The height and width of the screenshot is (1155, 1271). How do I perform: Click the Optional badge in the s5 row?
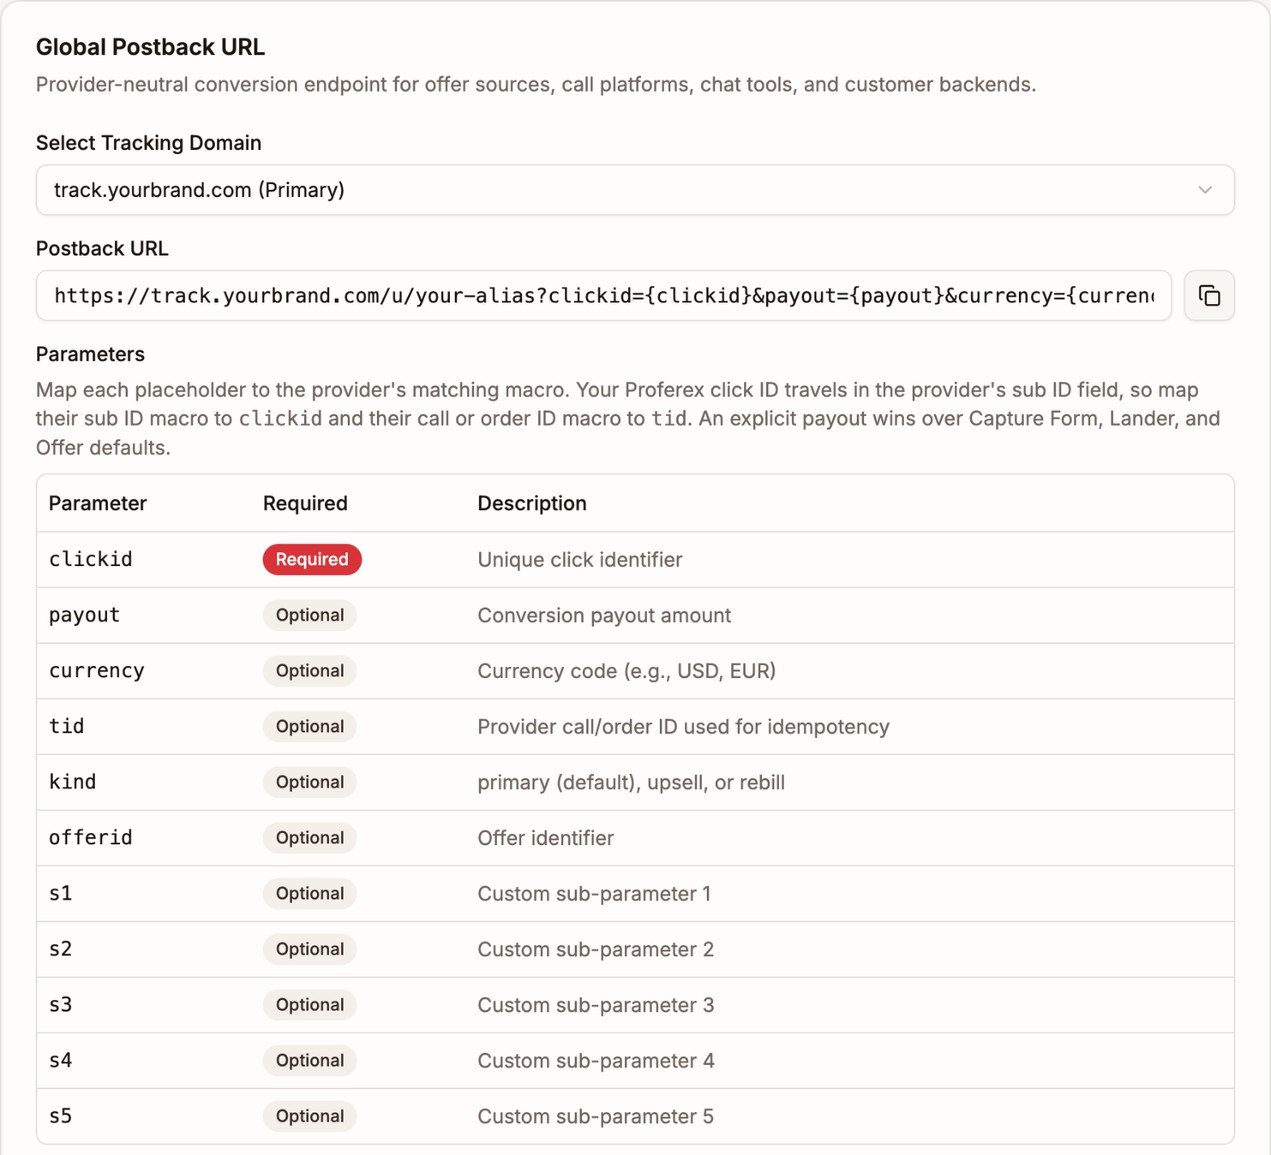310,1116
